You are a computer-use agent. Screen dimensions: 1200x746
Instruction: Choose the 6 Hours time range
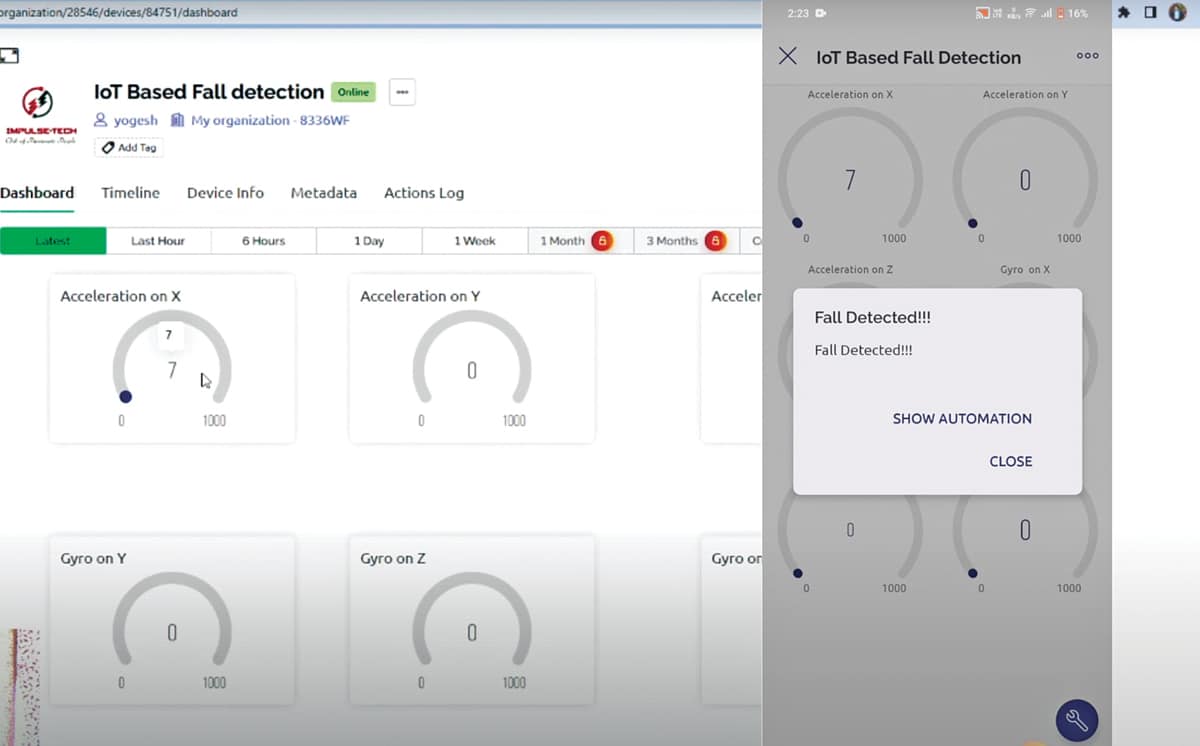point(263,241)
